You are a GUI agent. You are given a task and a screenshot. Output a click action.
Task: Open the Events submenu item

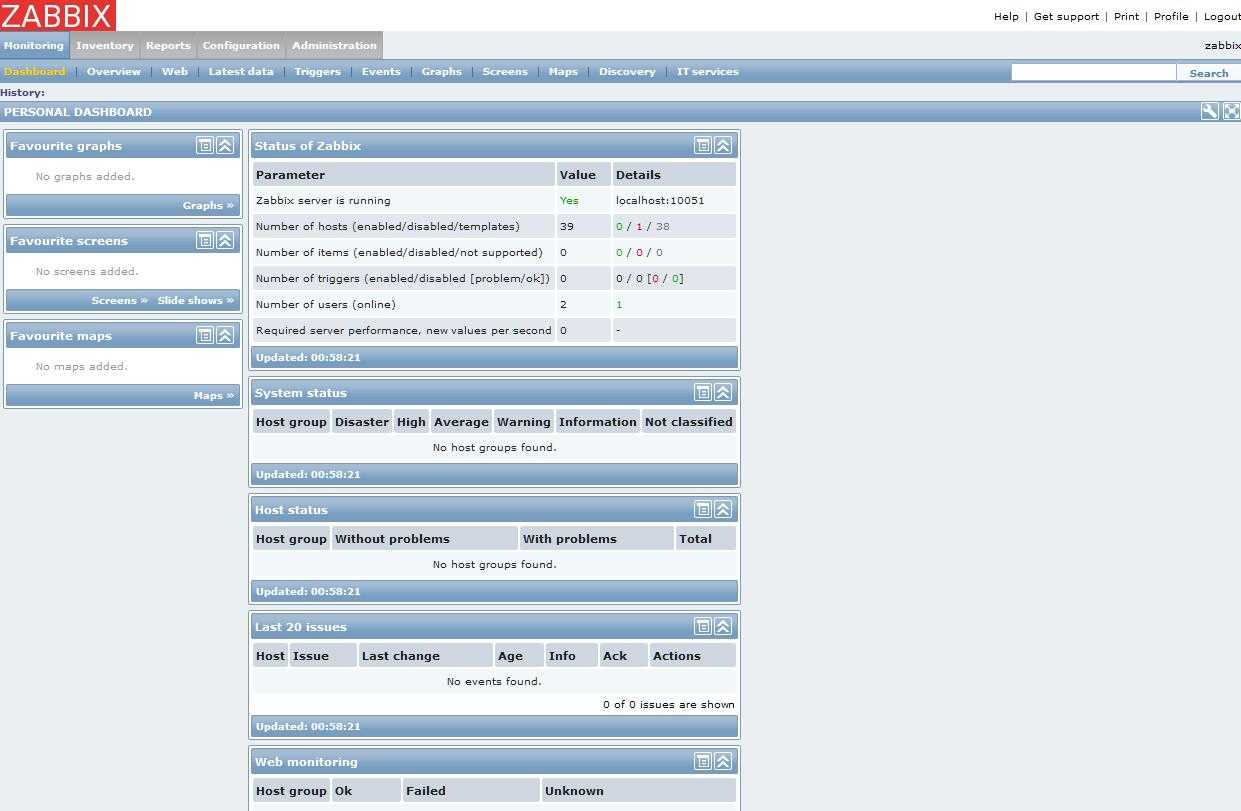(381, 71)
